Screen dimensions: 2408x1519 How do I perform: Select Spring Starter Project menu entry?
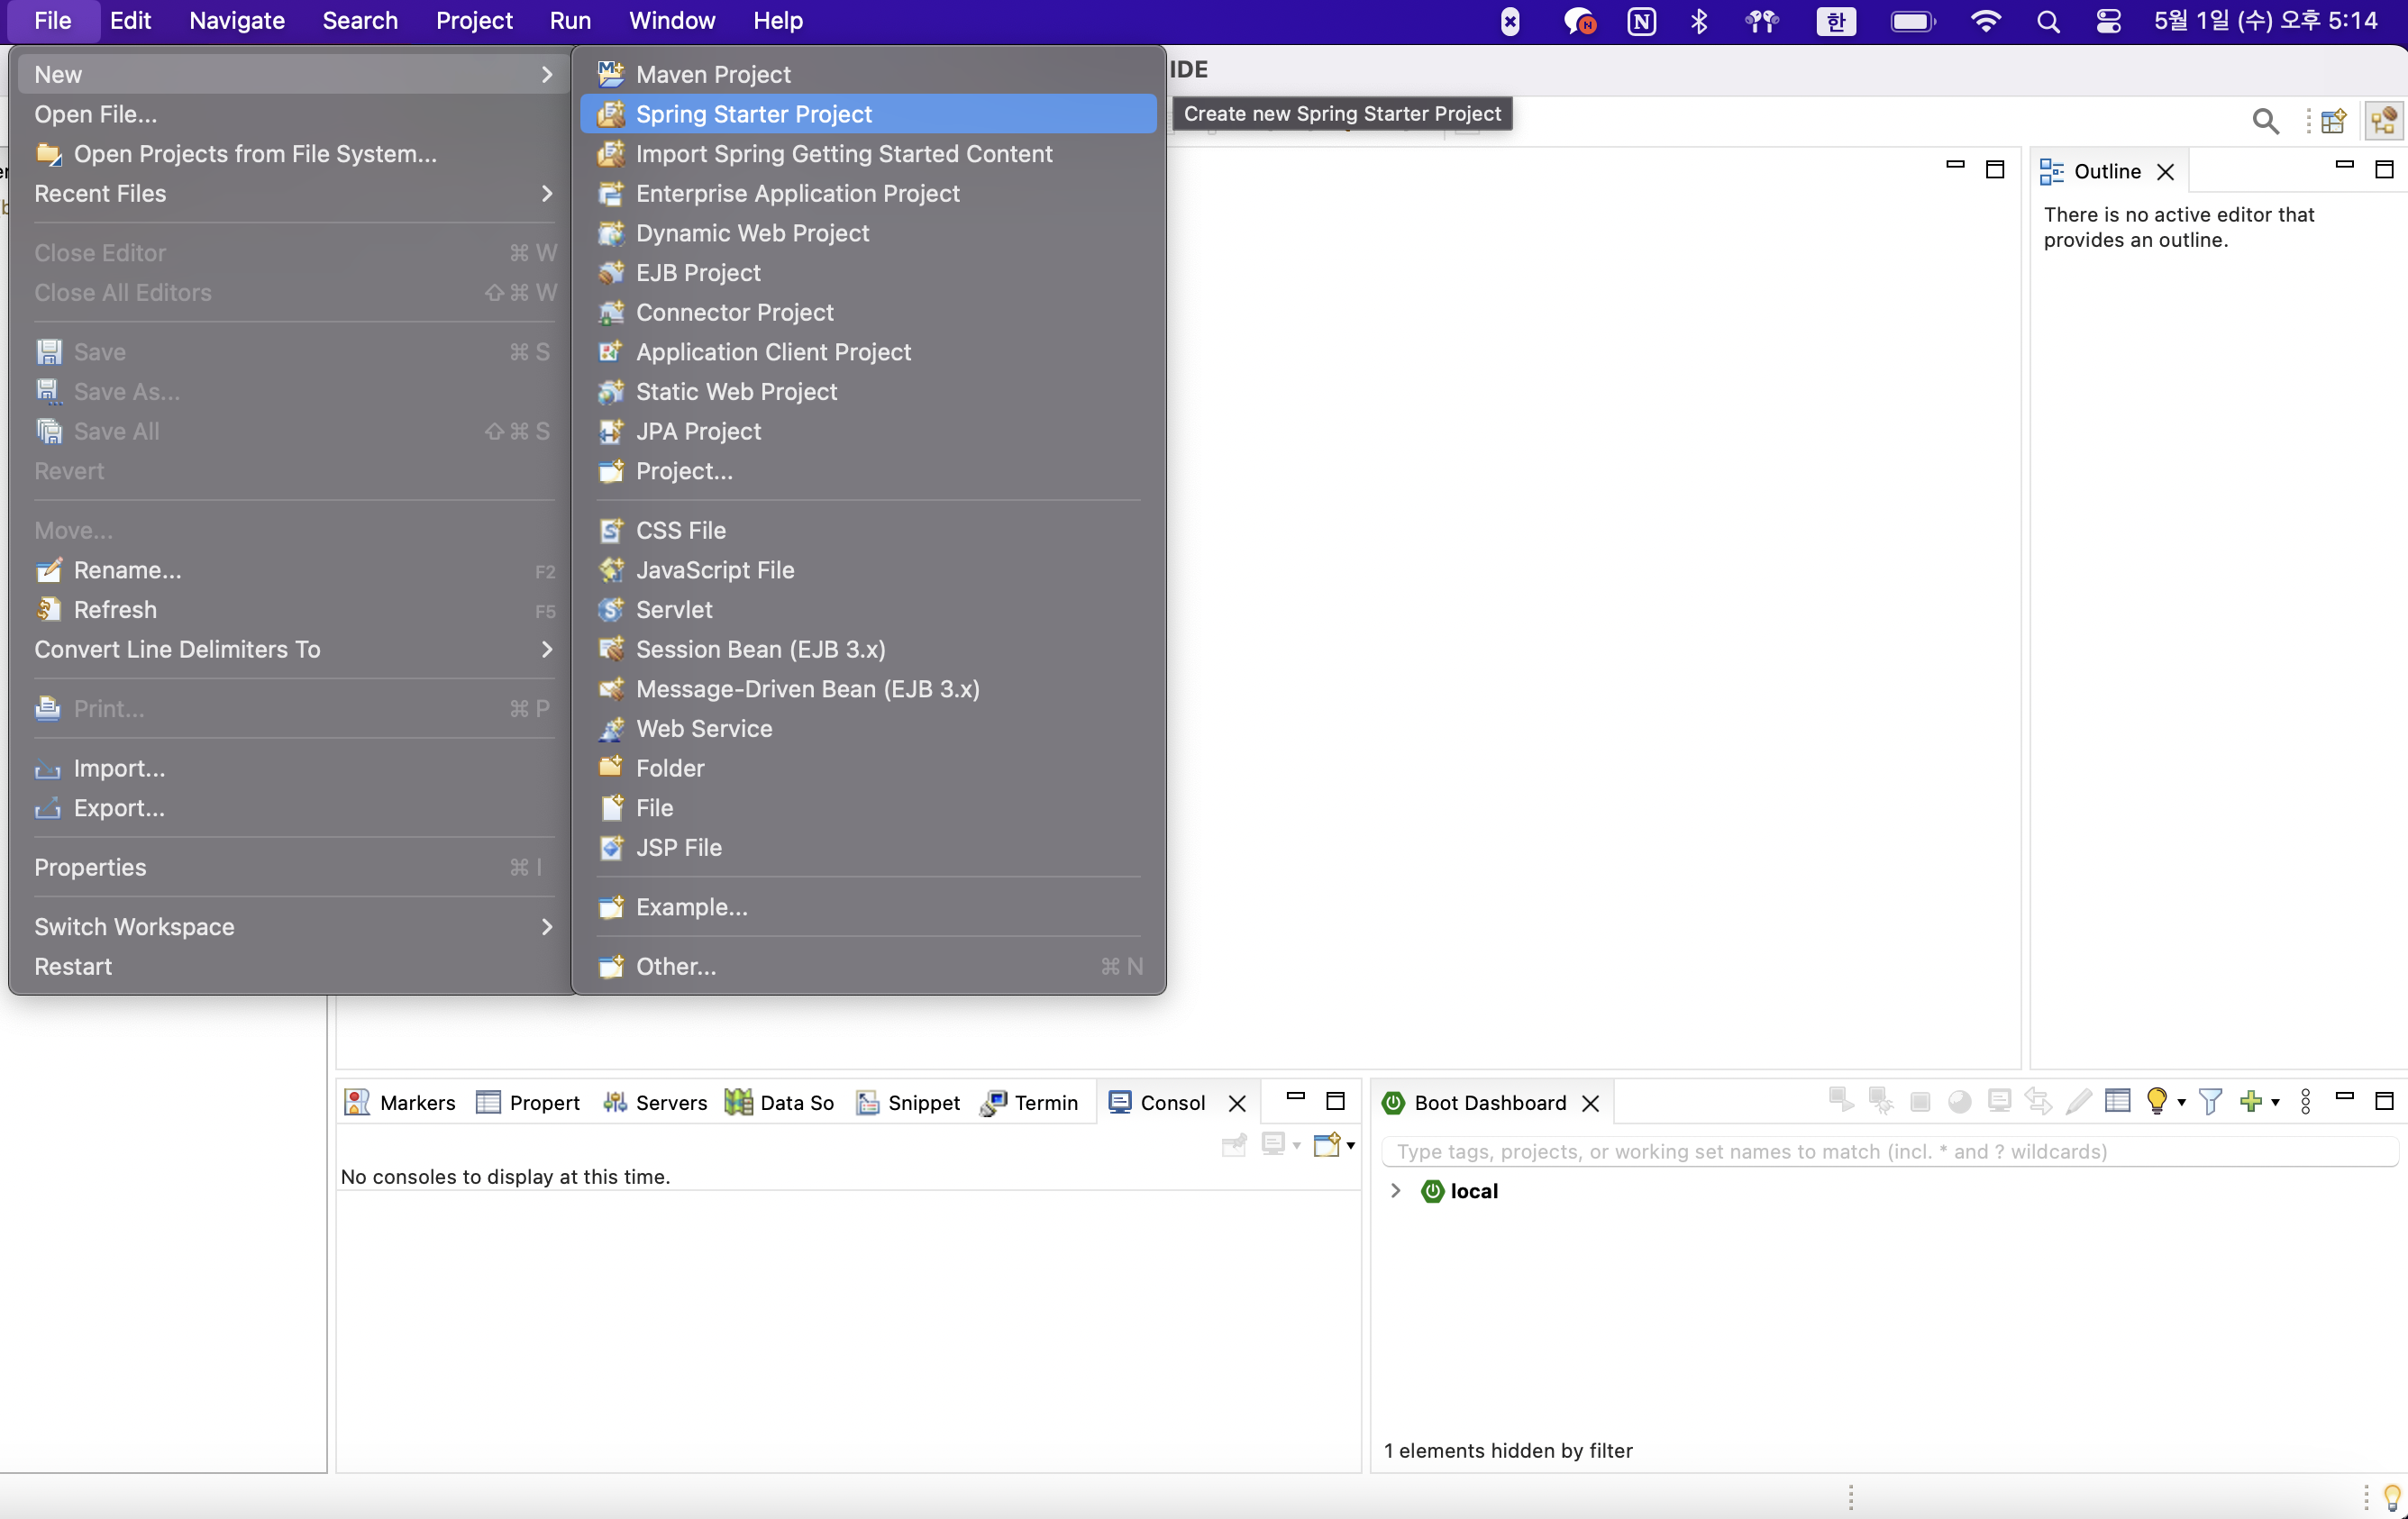[x=753, y=114]
